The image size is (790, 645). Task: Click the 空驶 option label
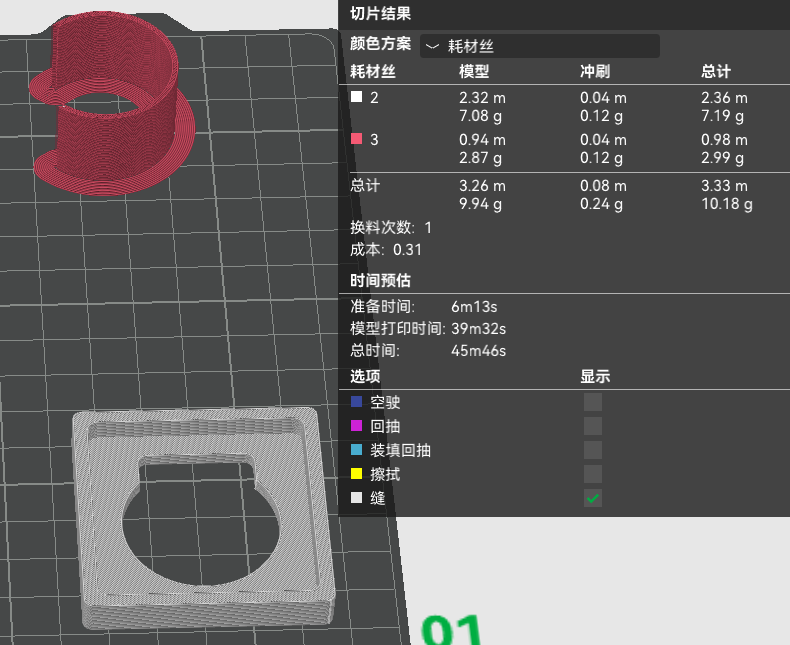(x=385, y=402)
